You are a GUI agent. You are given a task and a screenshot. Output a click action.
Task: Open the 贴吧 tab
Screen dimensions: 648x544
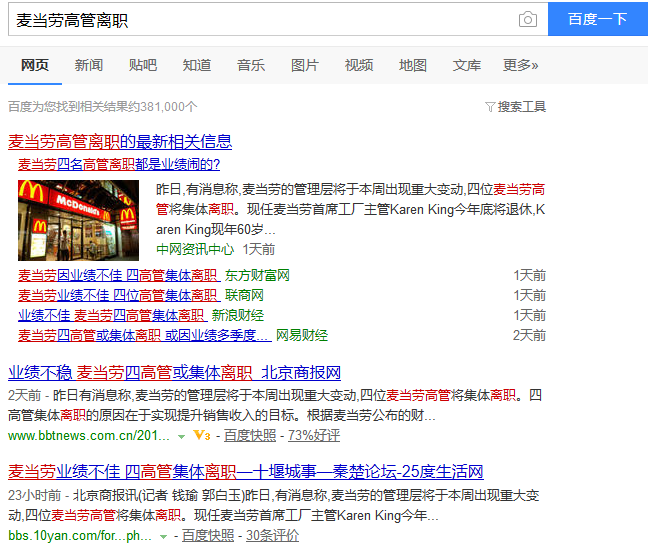pos(143,65)
